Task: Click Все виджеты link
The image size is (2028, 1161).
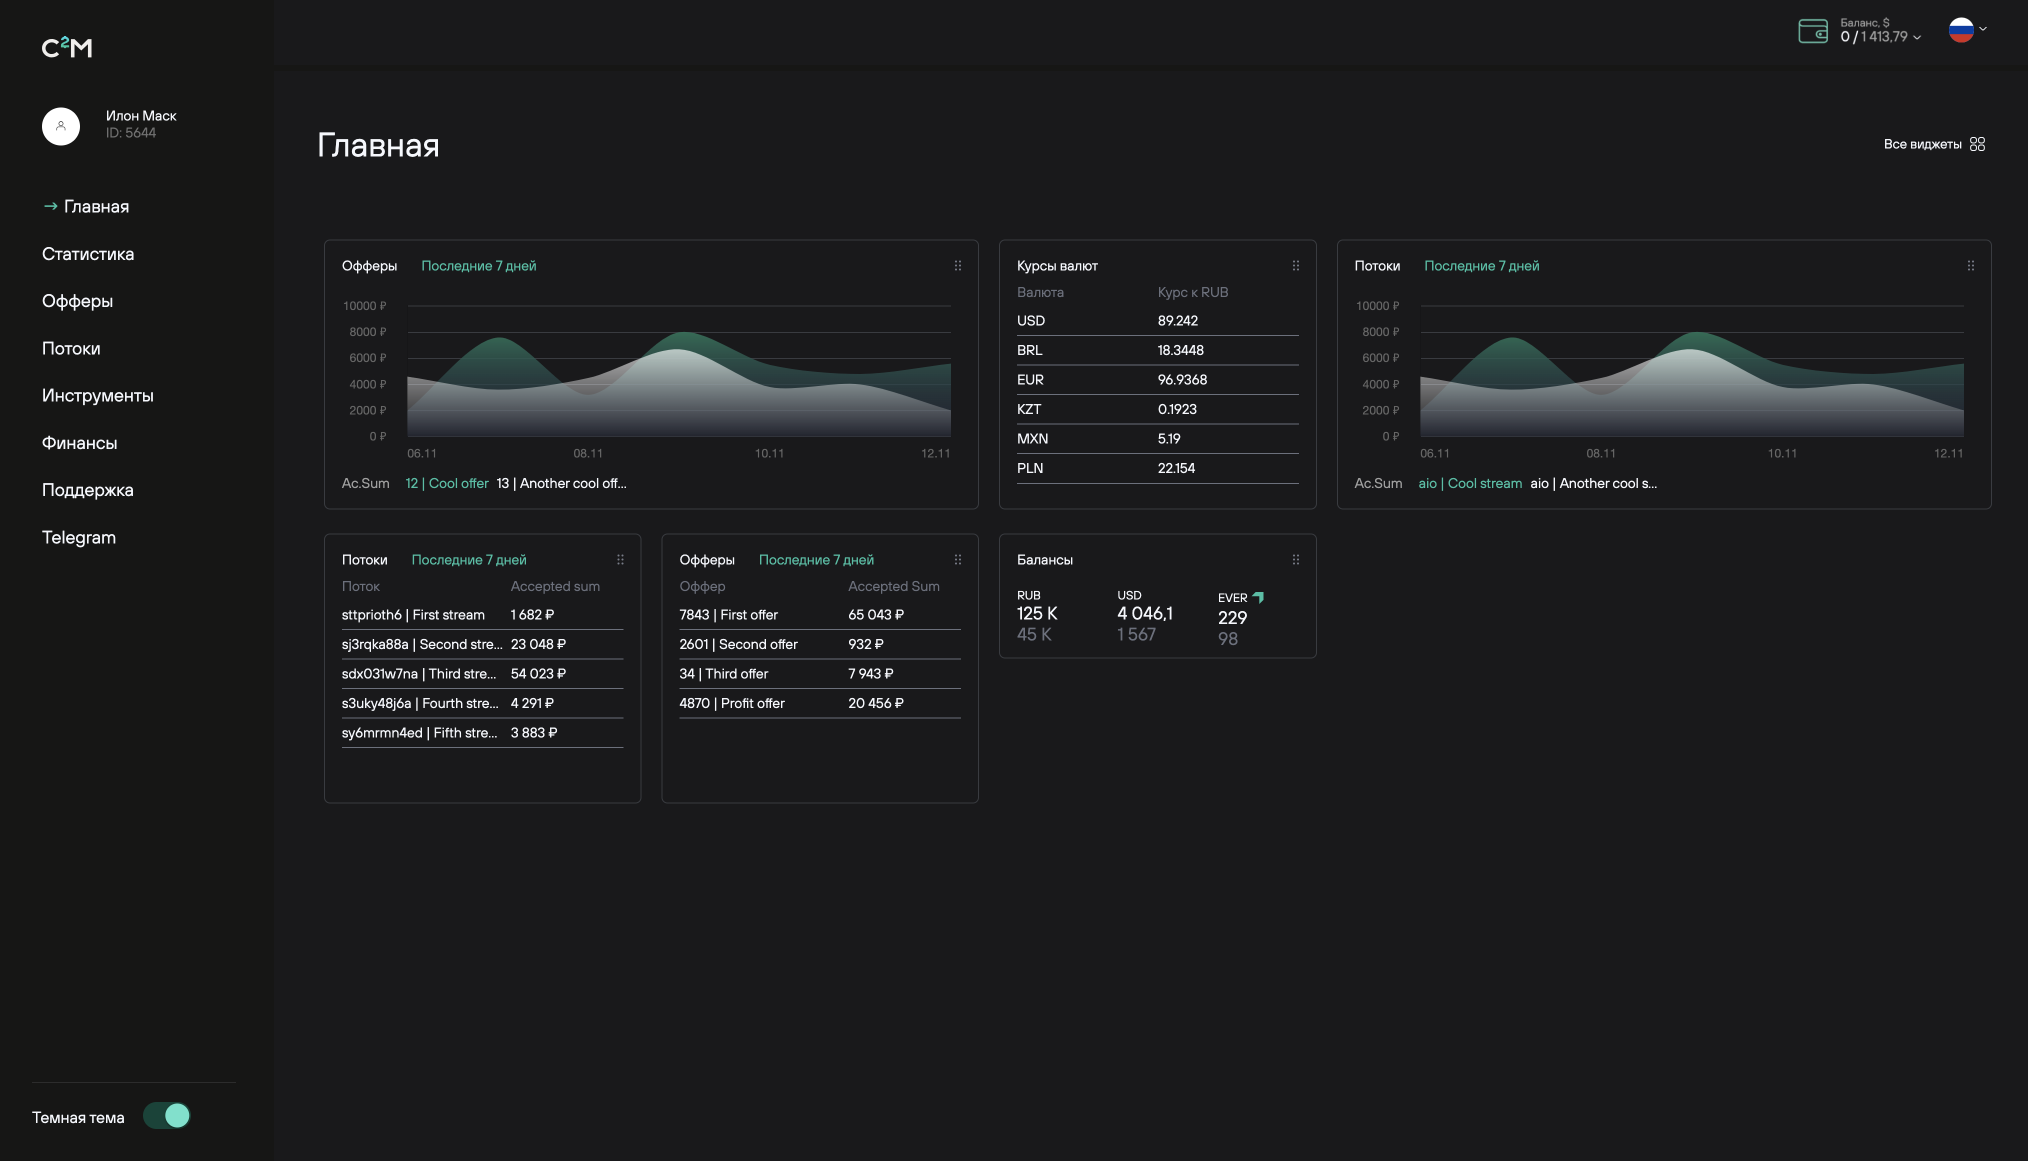Action: point(1922,144)
